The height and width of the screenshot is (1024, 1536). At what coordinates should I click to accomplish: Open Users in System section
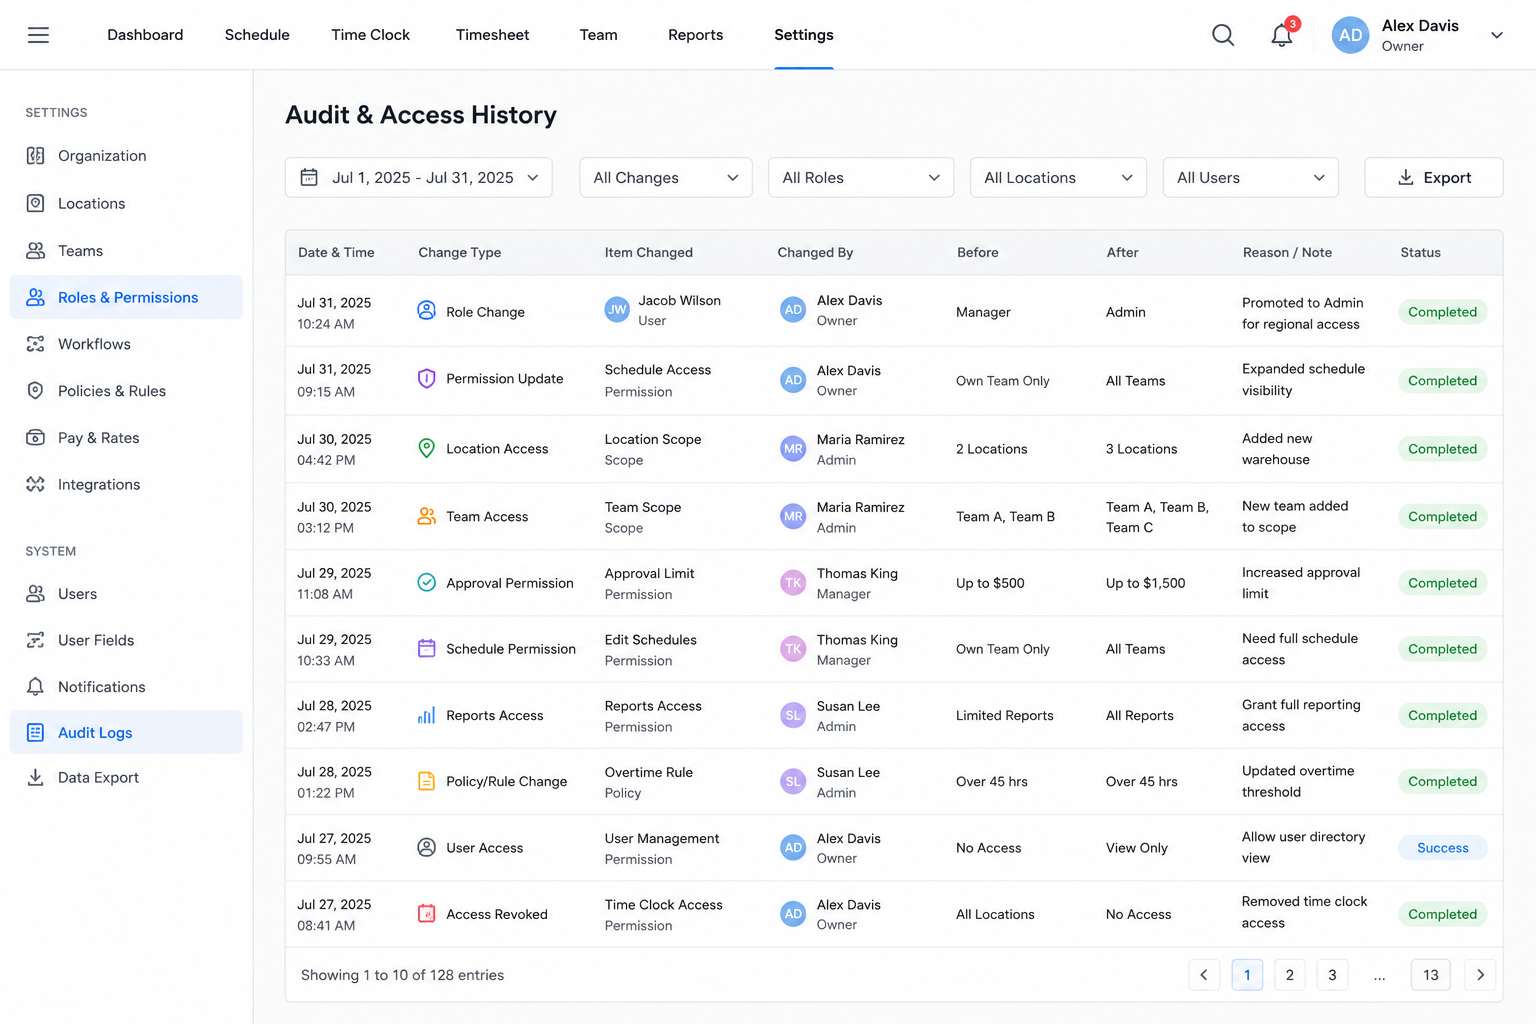126,594
